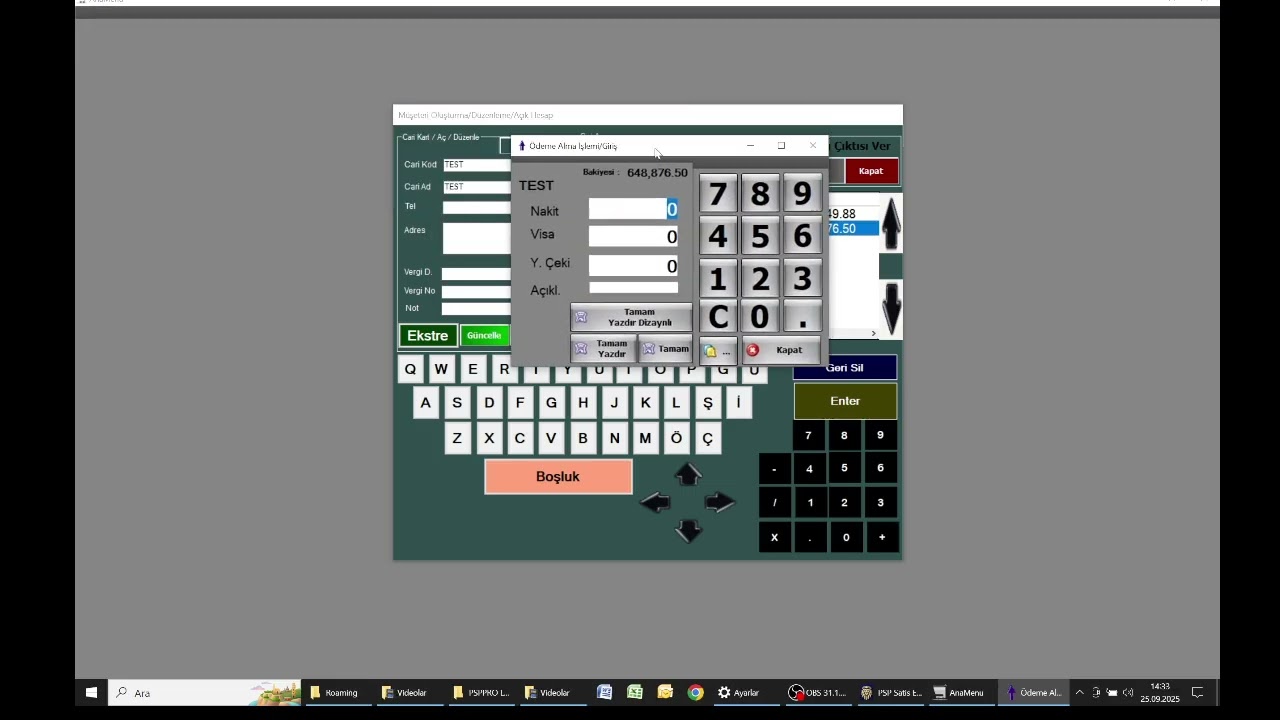Click the Tamam Yazdır Dizaynlı button
Image resolution: width=1280 pixels, height=720 pixels.
[x=631, y=318]
